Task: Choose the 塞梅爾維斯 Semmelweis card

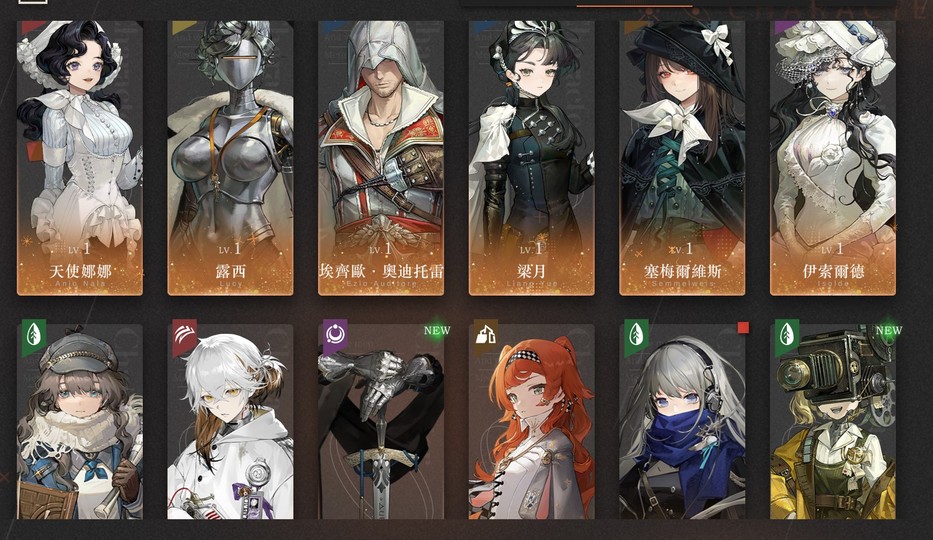Action: tap(682, 158)
